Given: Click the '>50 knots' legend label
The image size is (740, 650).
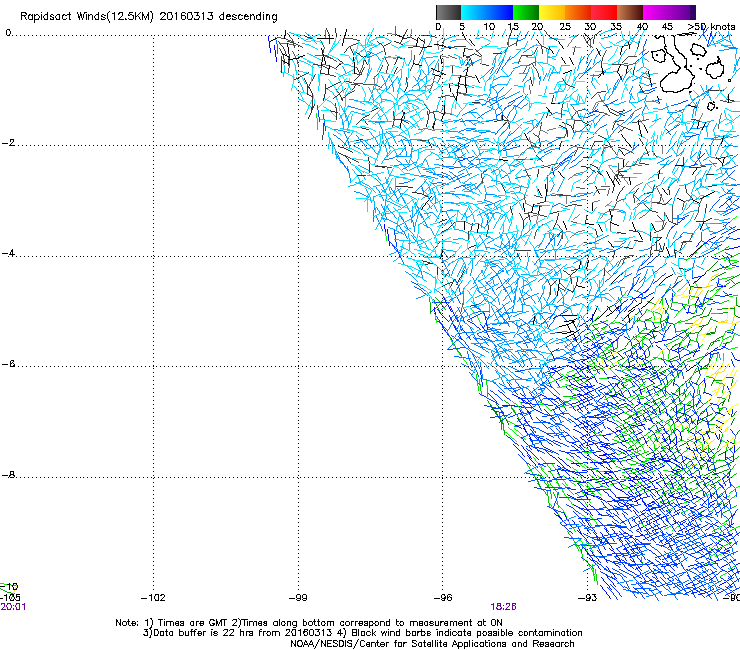Looking at the screenshot, I should pos(711,27).
